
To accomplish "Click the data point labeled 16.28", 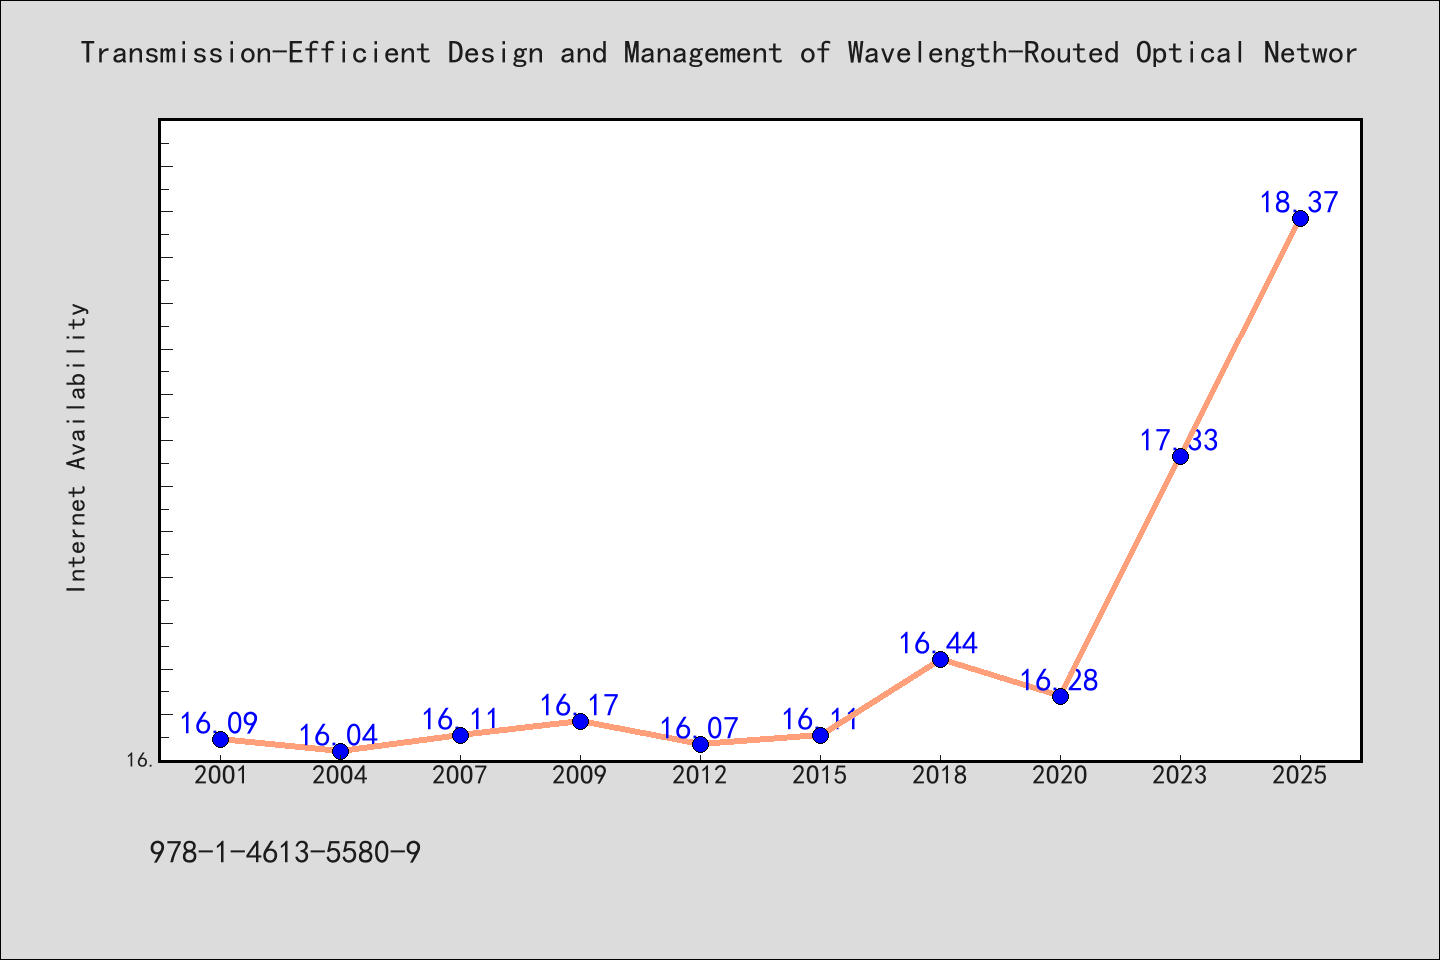I will click(1060, 696).
